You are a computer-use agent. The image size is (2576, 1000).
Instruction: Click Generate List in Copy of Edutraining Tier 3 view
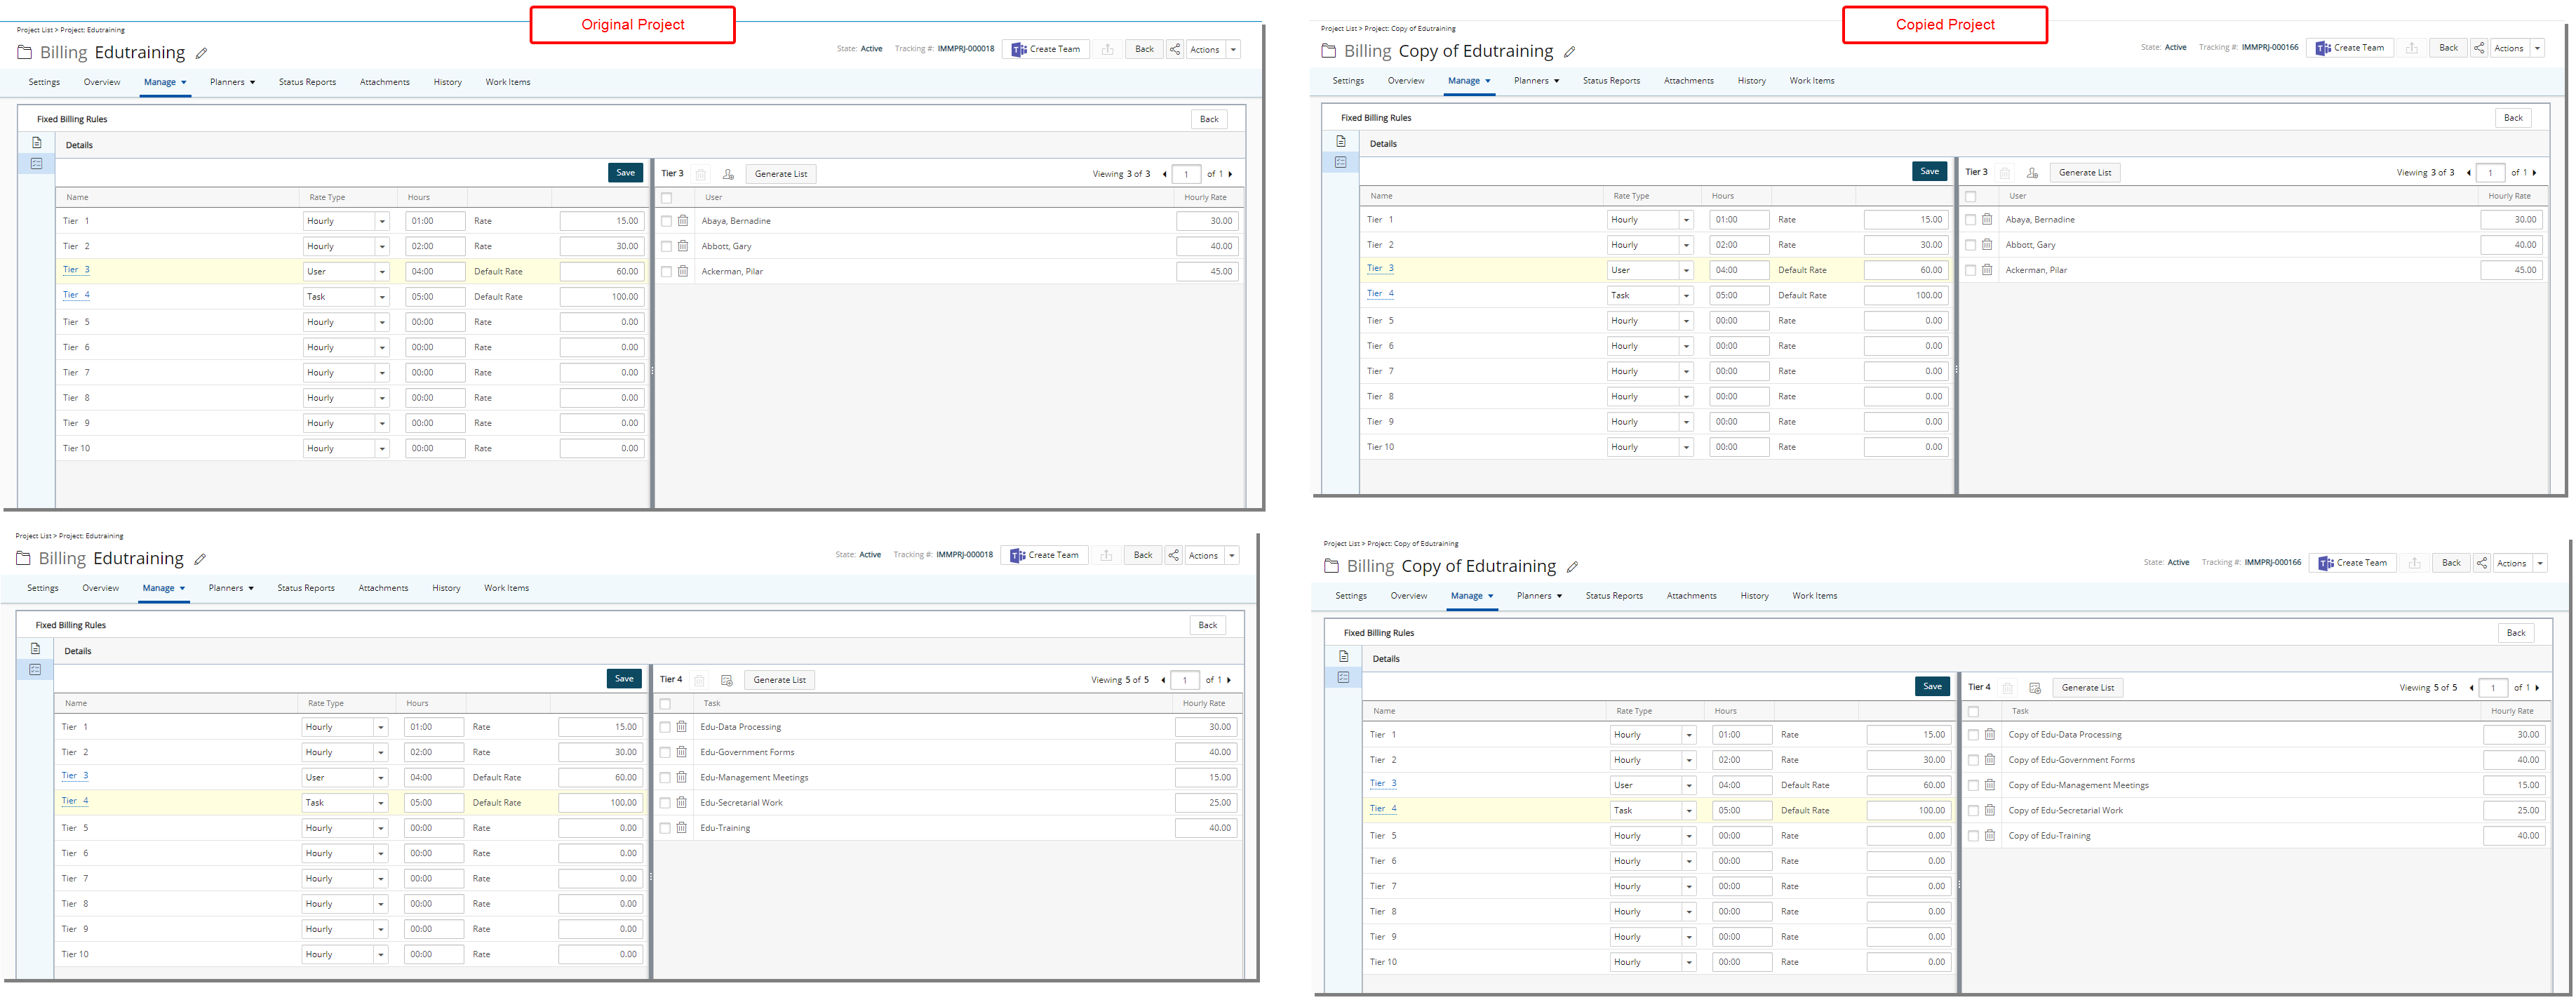tap(2085, 173)
